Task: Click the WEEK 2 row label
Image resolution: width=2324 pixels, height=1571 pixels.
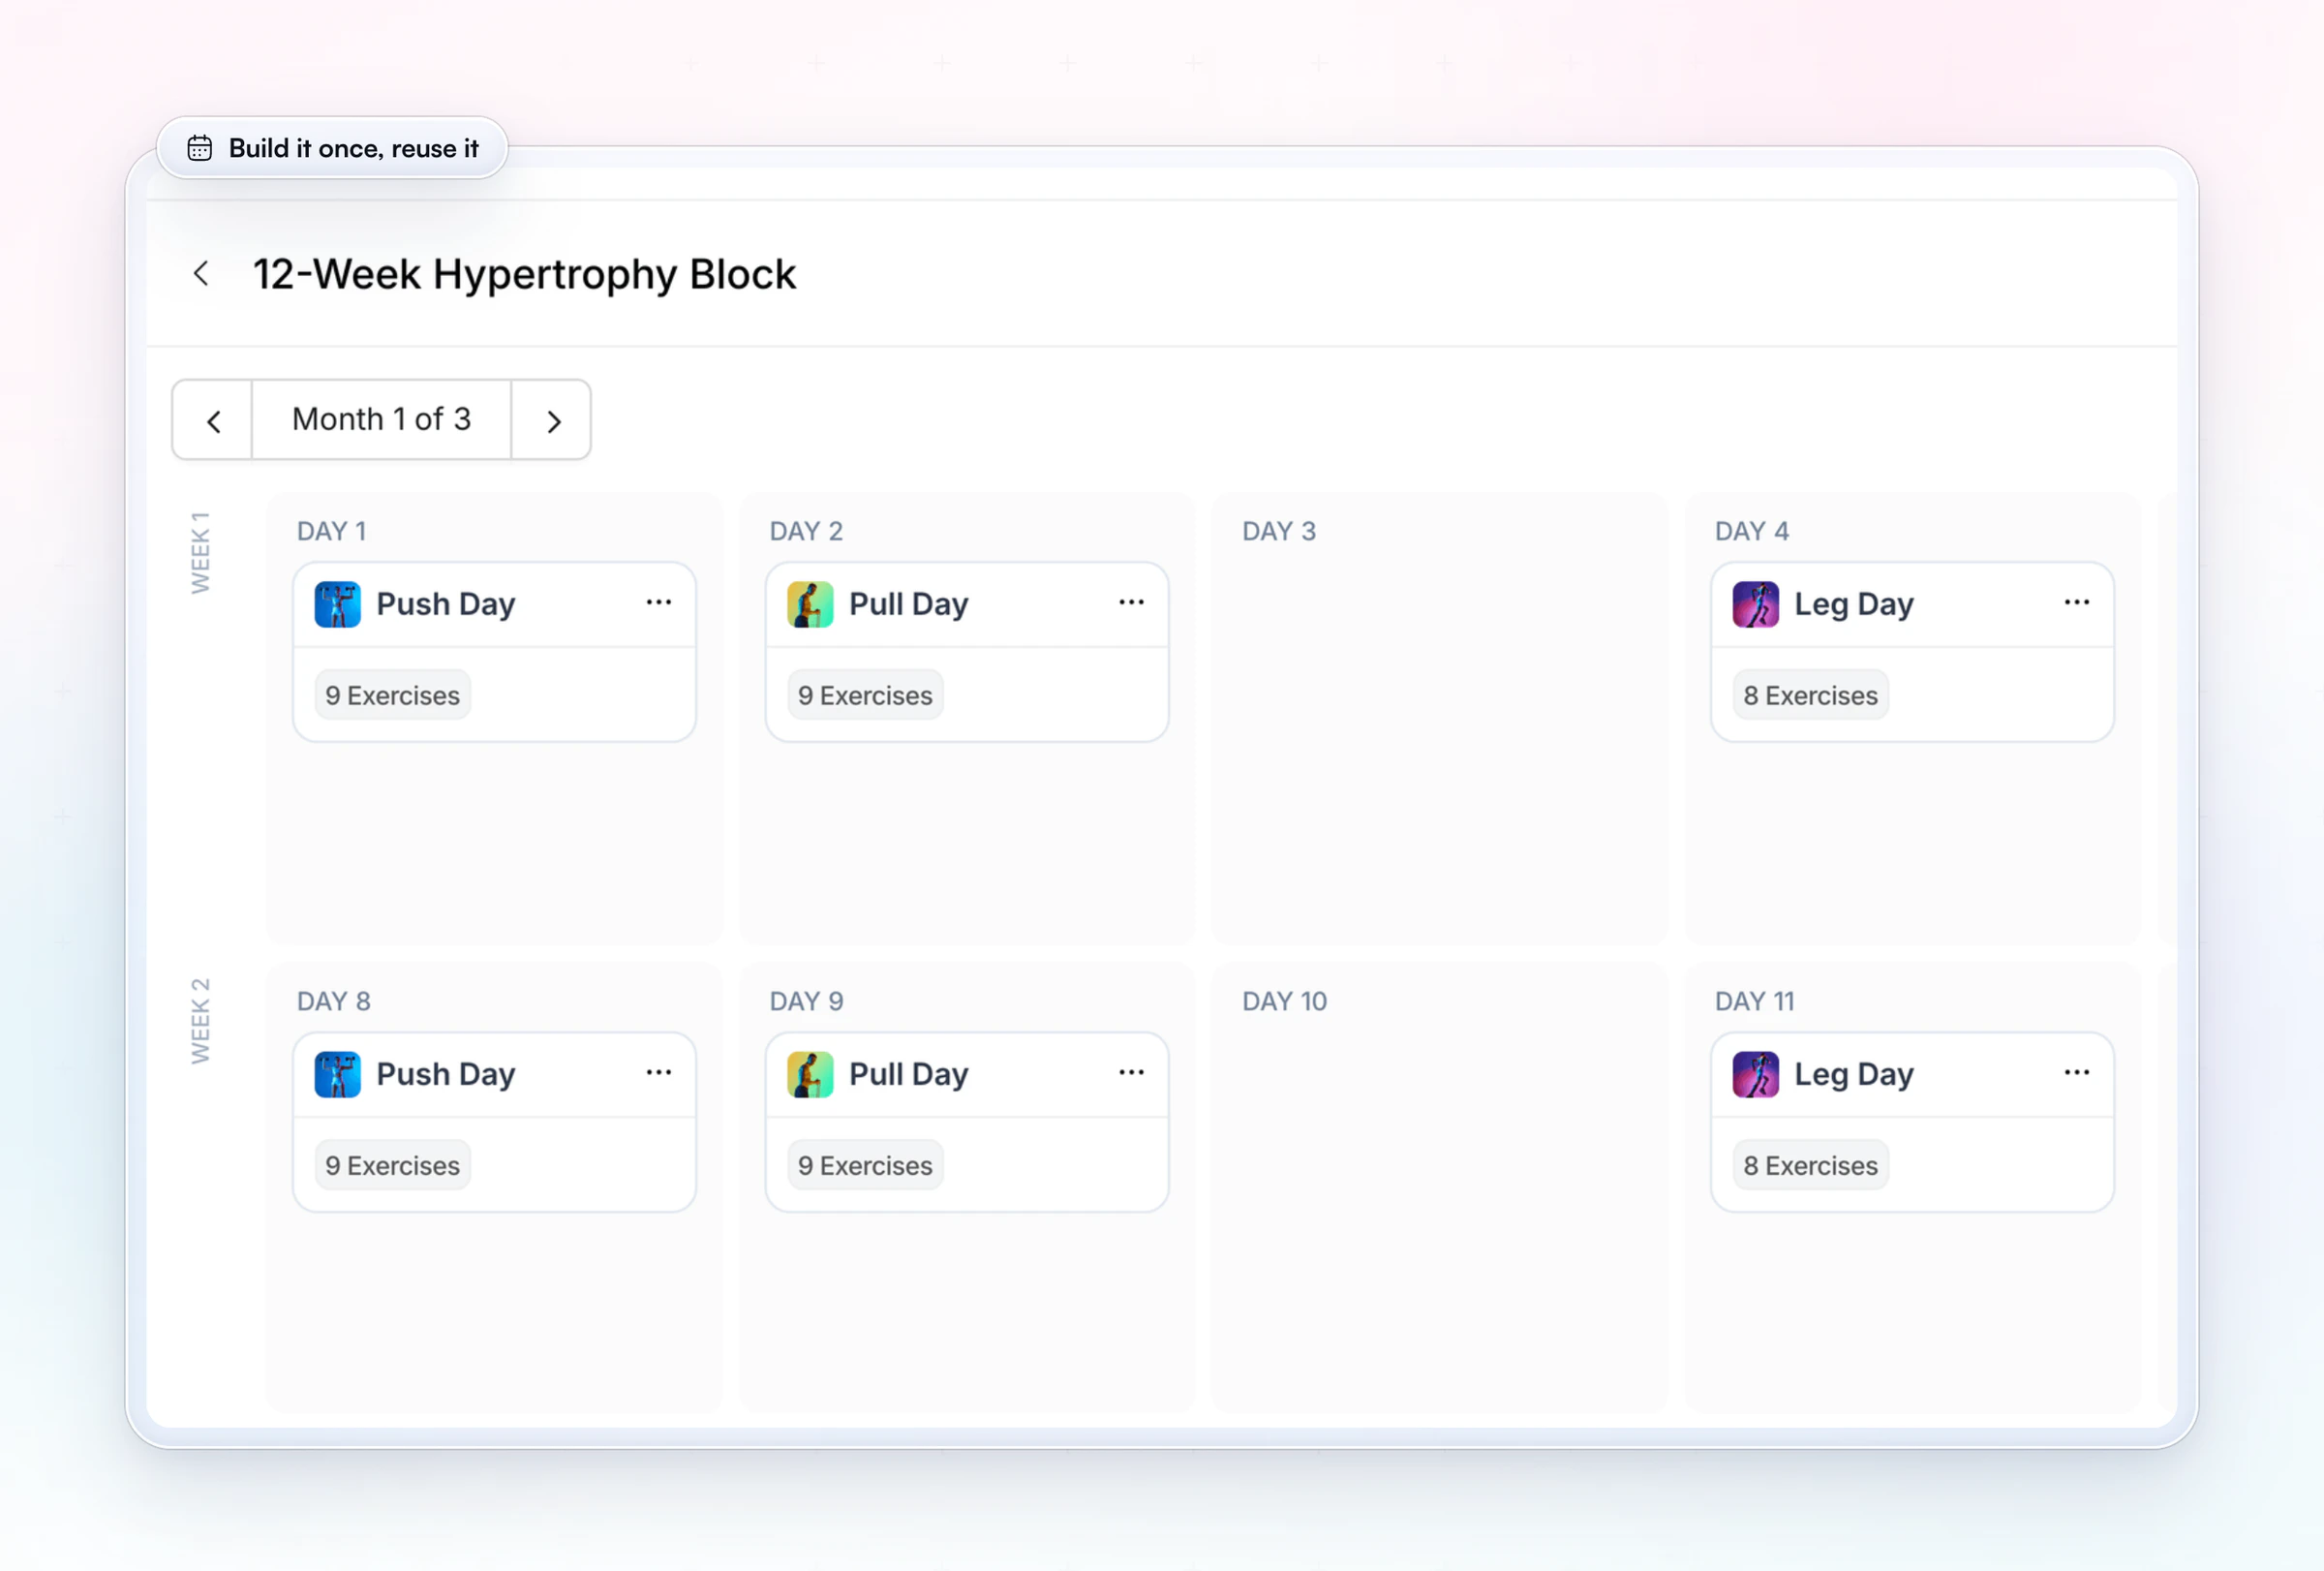Action: point(201,1021)
